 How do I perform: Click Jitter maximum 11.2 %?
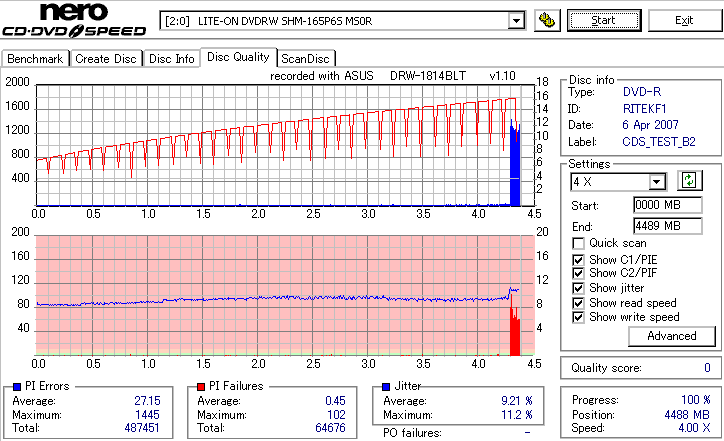point(517,415)
